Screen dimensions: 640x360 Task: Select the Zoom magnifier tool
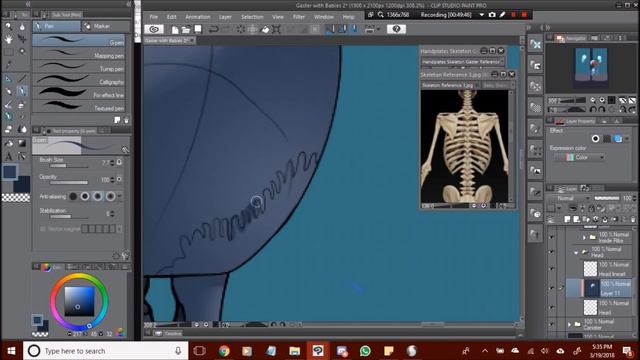(x=9, y=27)
